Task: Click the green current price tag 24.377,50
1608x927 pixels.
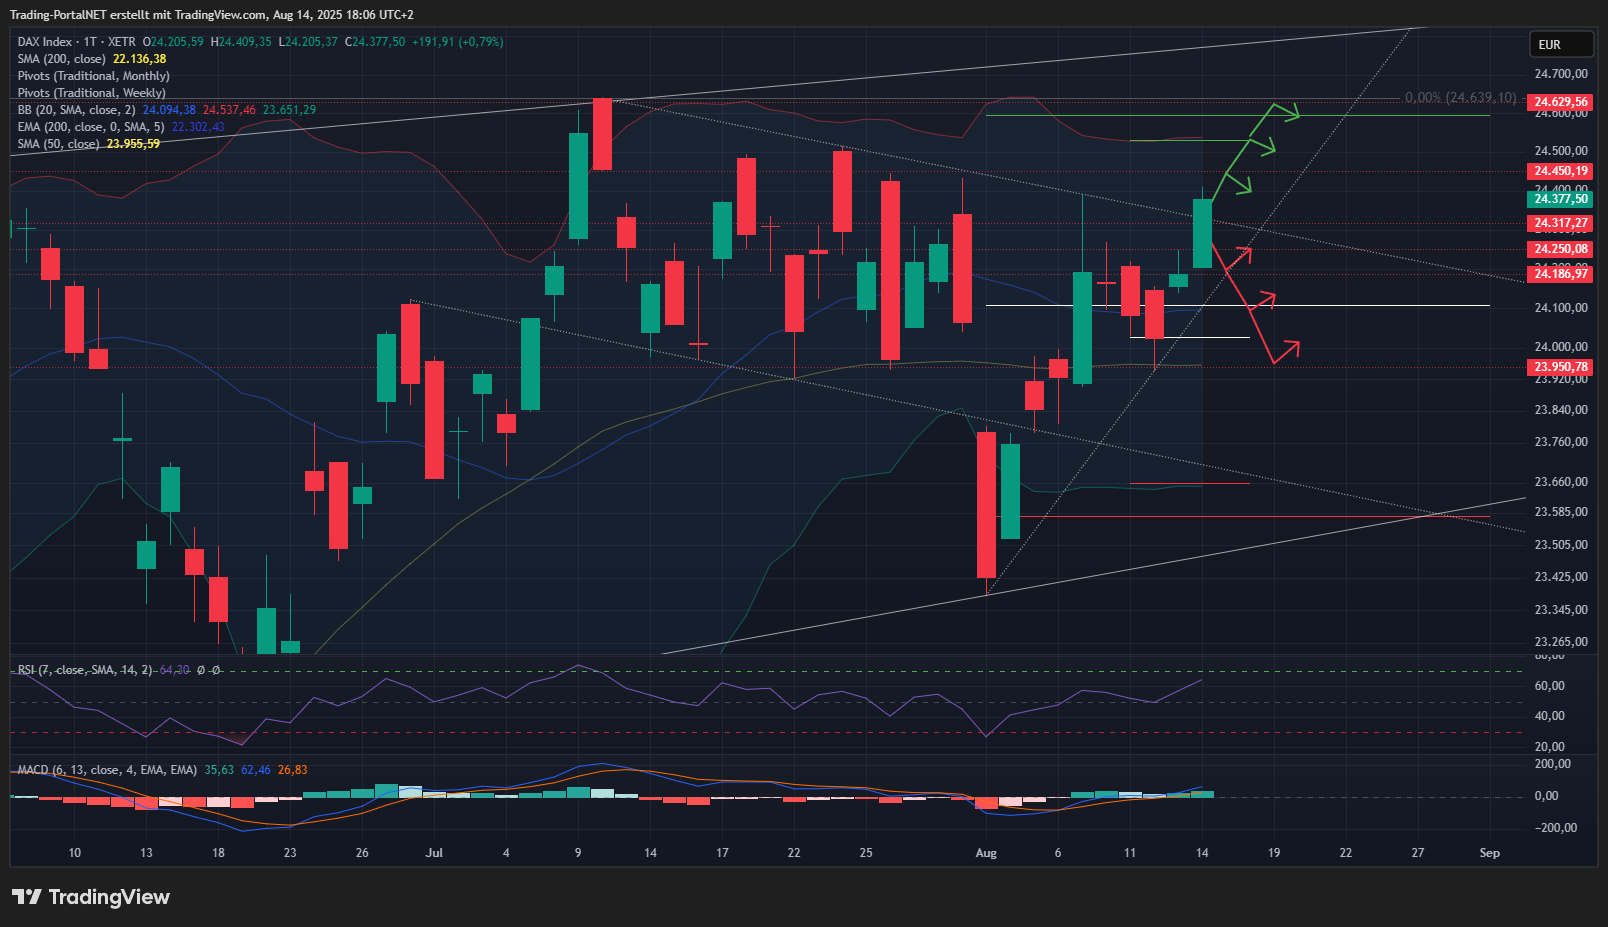Action: click(x=1560, y=199)
